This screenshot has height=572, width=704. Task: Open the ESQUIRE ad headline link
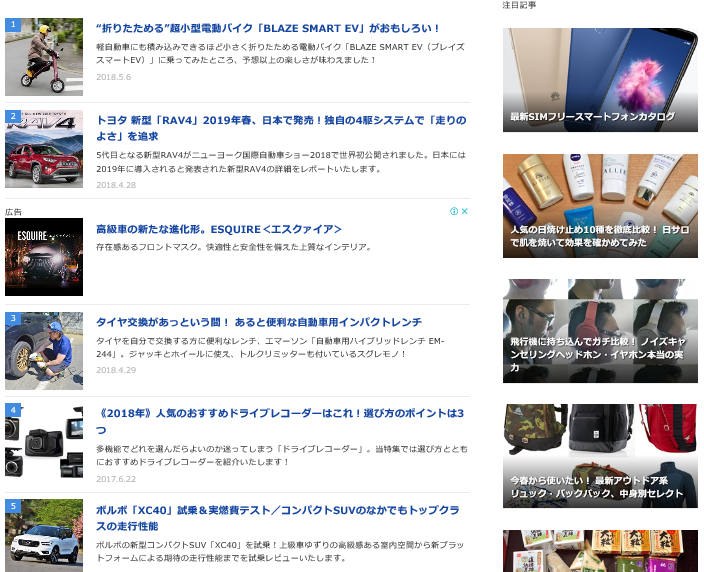[219, 229]
